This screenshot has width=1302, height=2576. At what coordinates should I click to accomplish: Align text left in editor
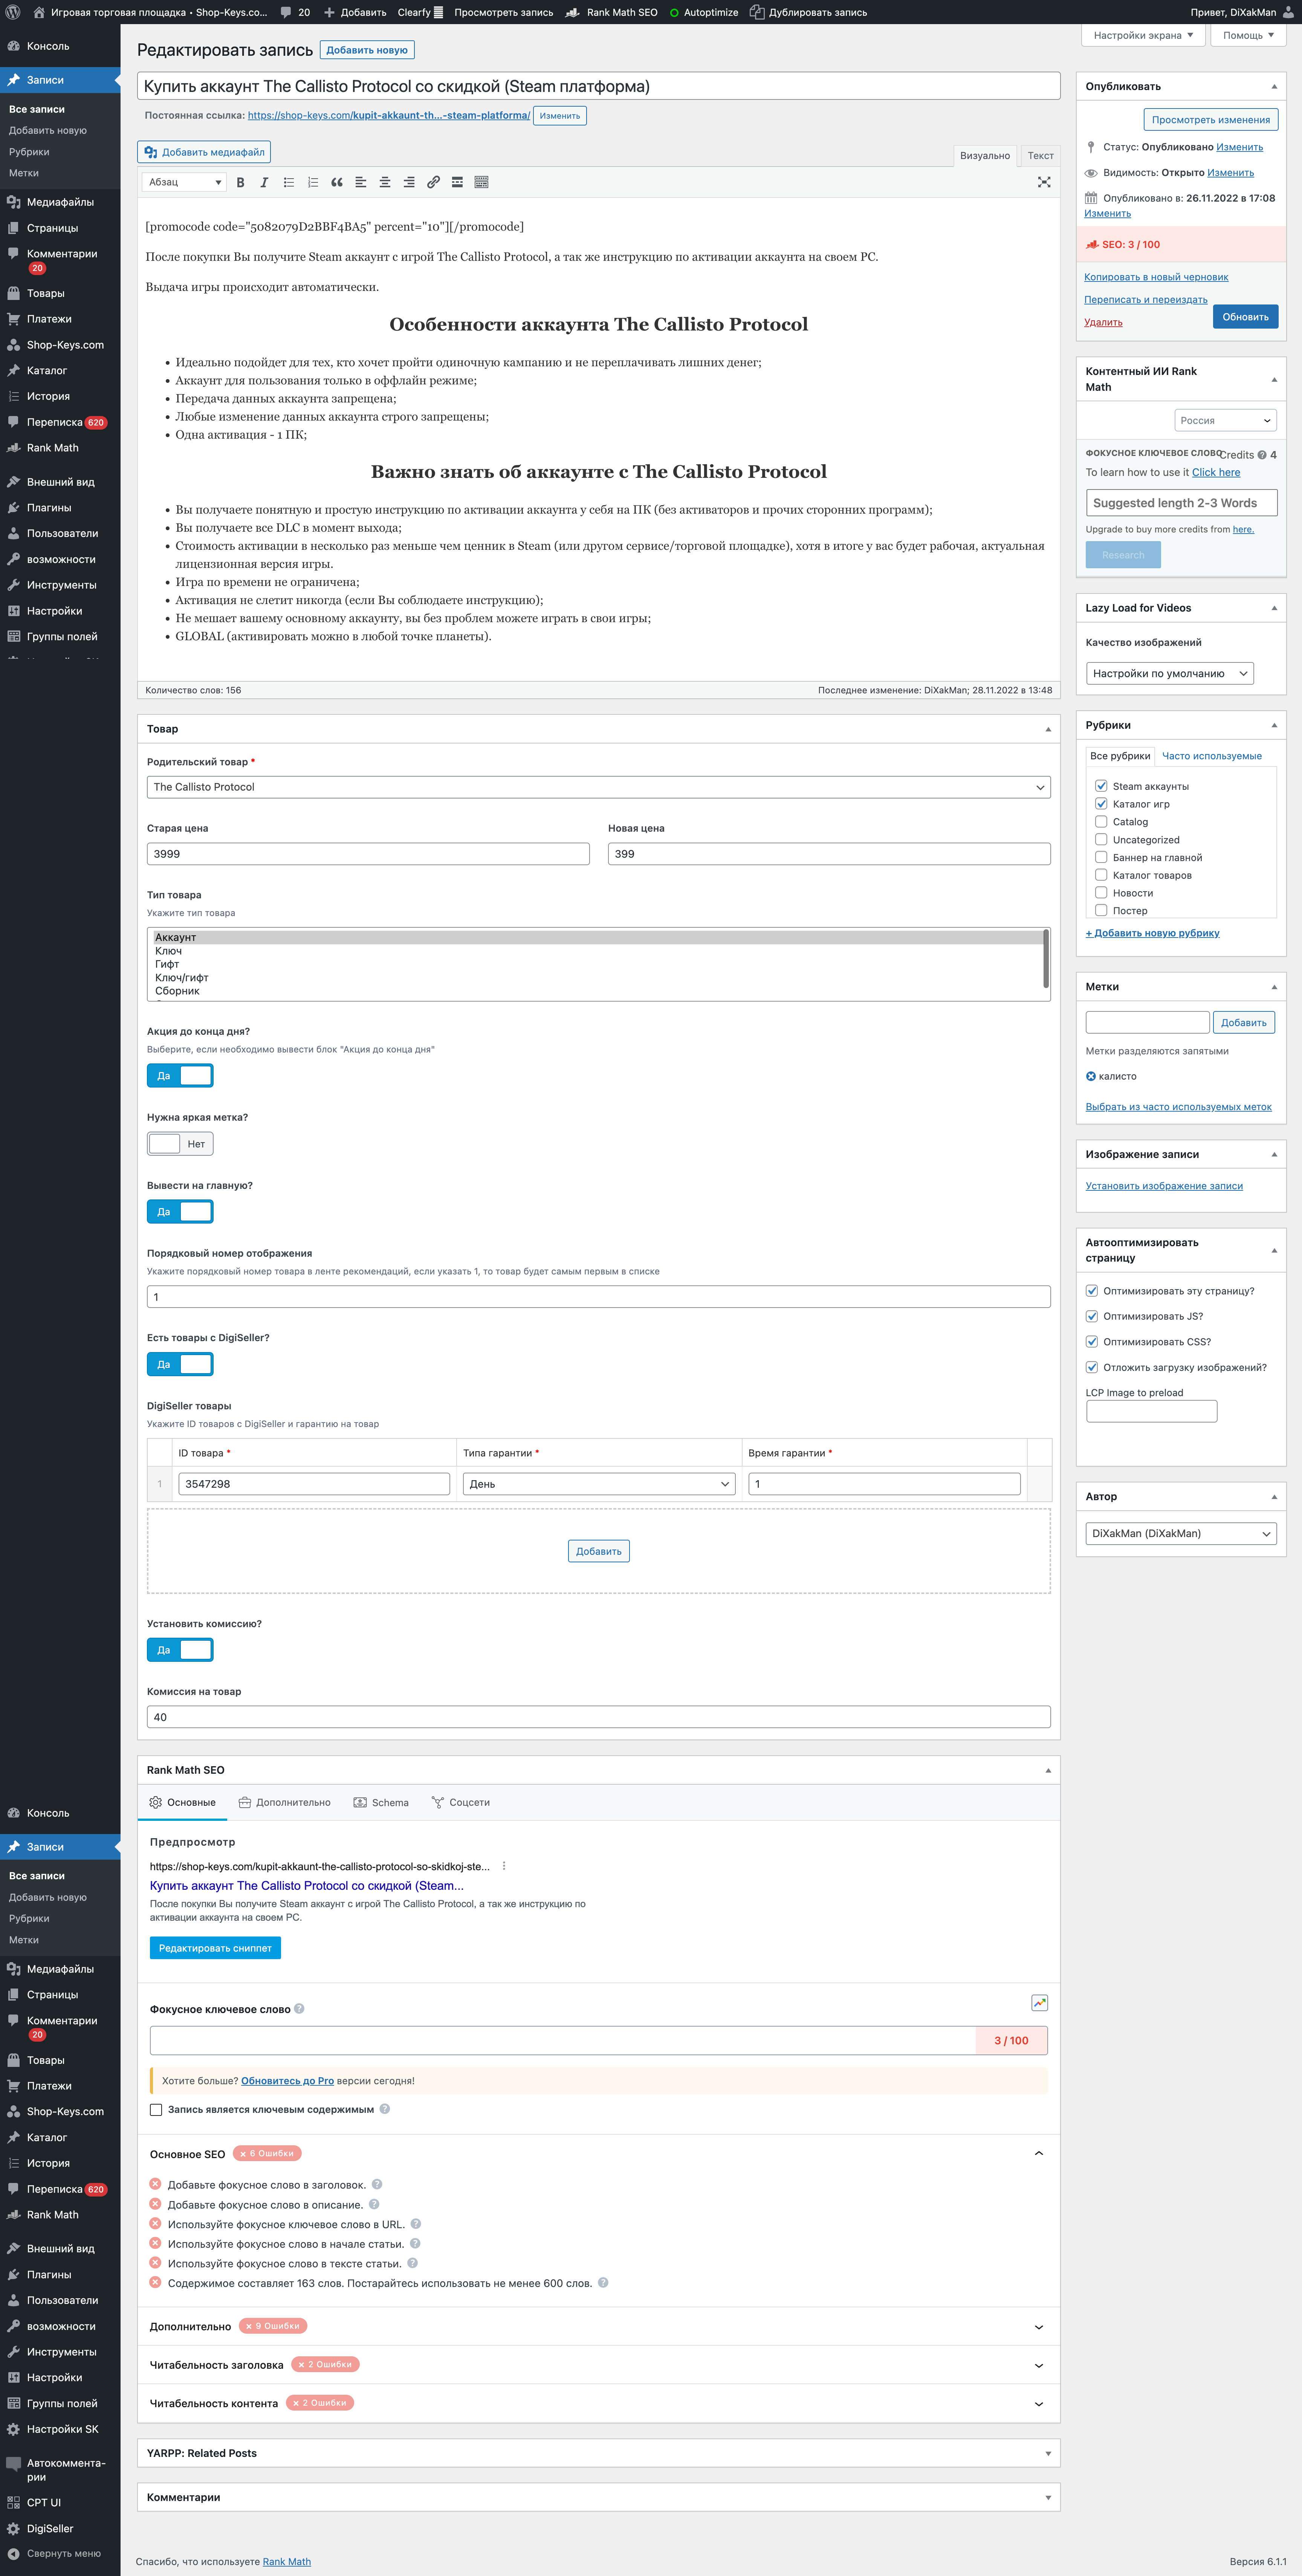pyautogui.click(x=361, y=182)
